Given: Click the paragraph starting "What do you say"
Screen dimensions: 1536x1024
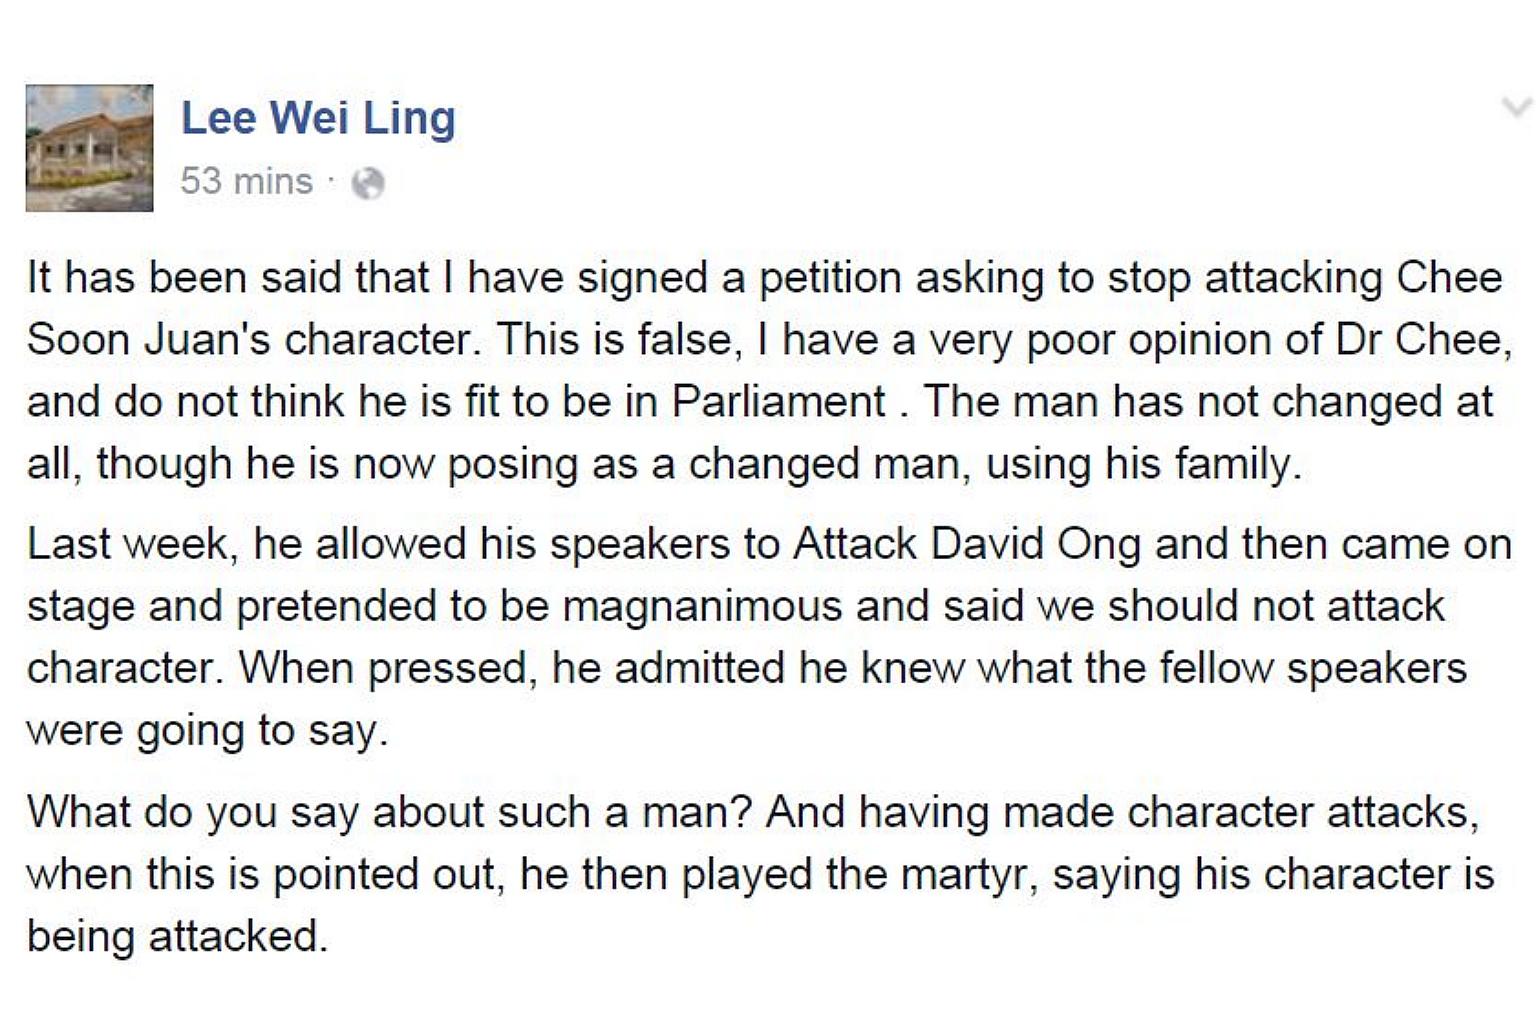Looking at the screenshot, I should [x=760, y=874].
